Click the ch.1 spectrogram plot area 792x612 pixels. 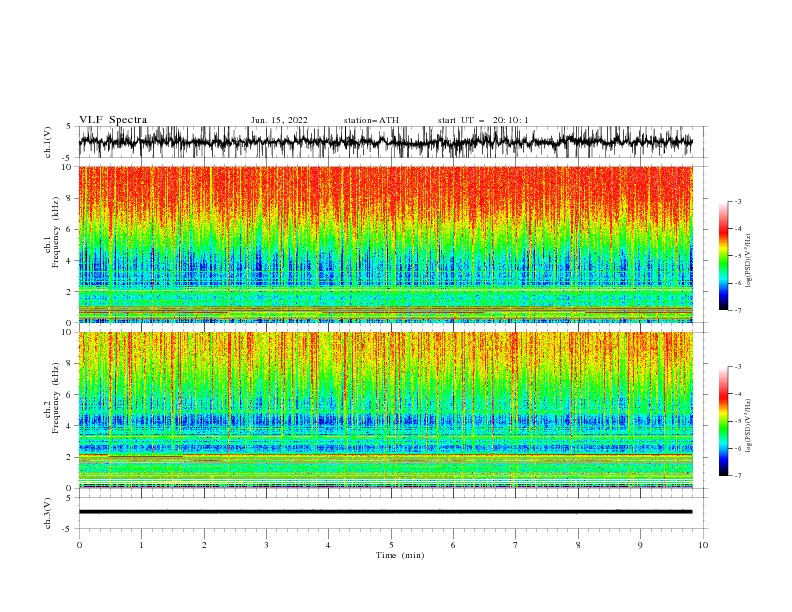click(386, 244)
